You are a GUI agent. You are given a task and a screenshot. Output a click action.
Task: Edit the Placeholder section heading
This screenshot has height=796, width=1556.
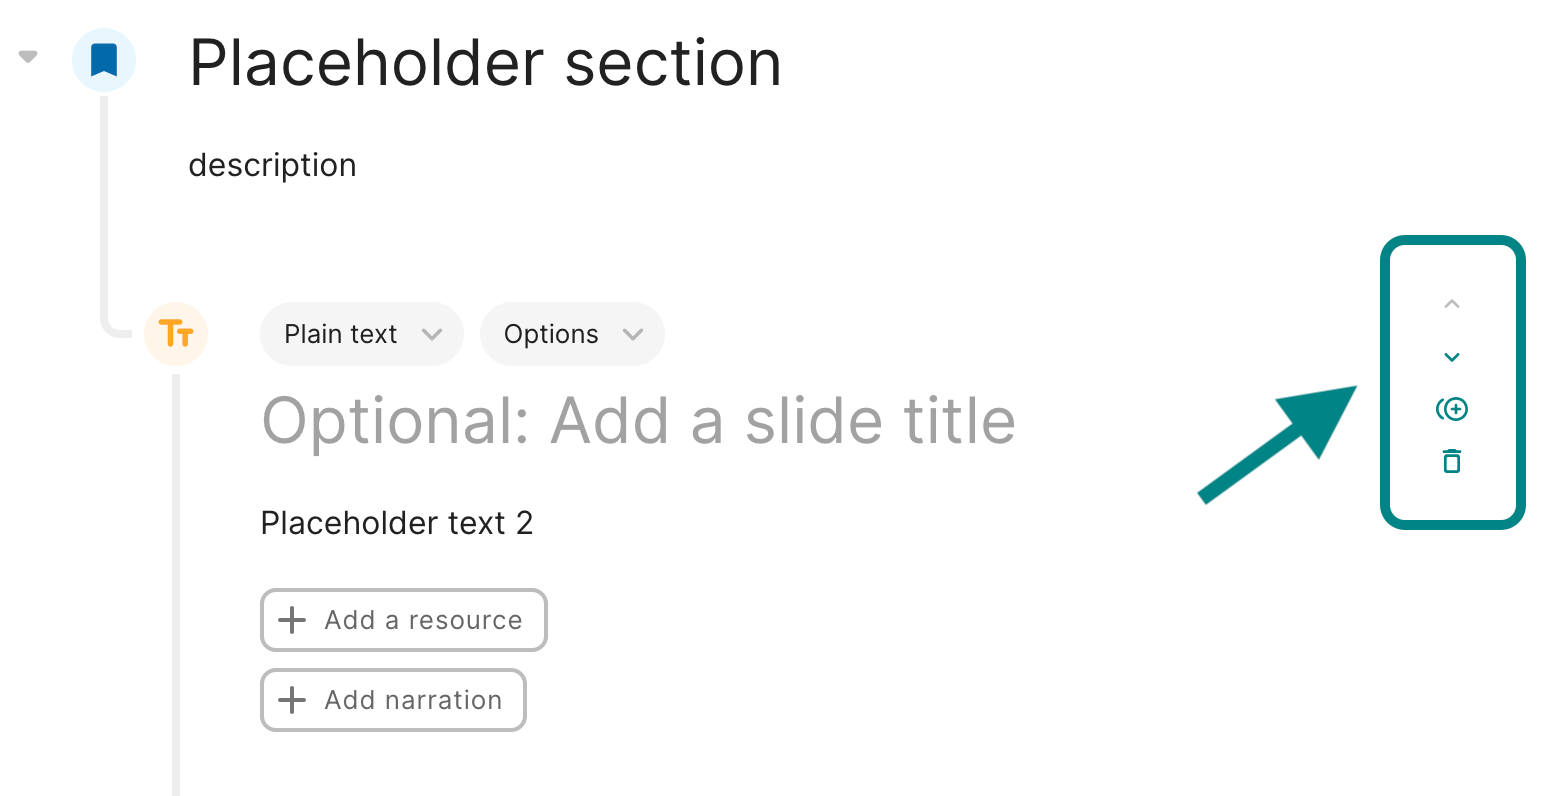(x=485, y=63)
